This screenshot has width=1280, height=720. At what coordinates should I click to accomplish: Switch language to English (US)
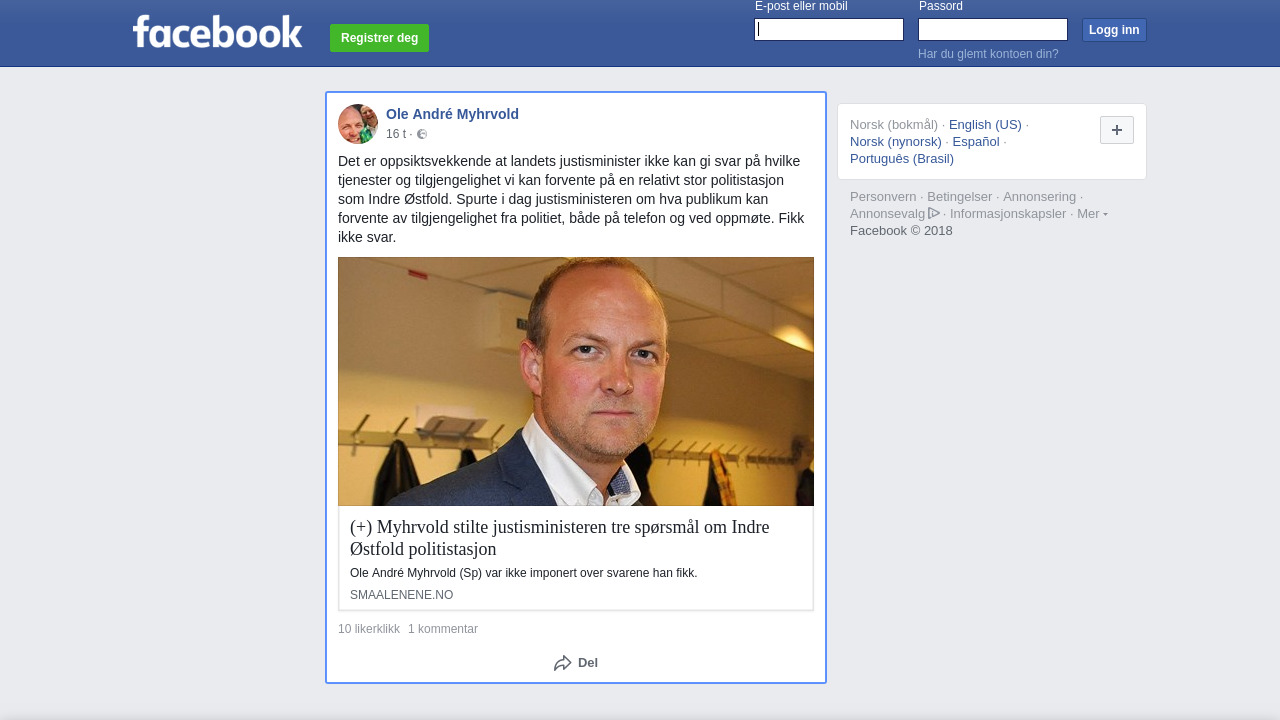point(985,125)
